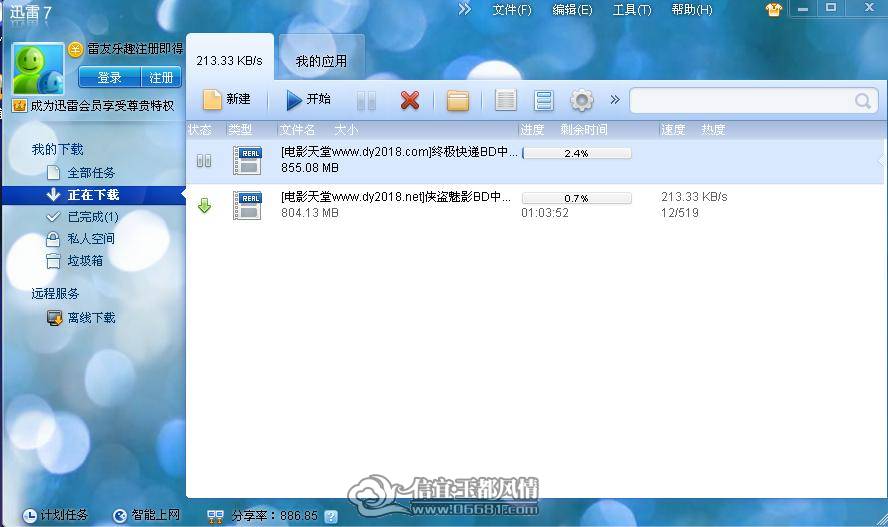Click the 12/519 heat value
The image size is (888, 527).
[x=680, y=213]
